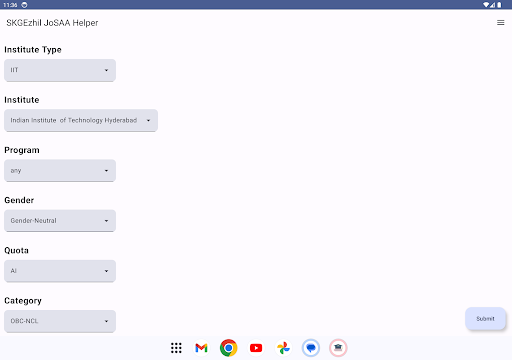Open YouTube from the taskbar
512x360 pixels.
(256, 348)
